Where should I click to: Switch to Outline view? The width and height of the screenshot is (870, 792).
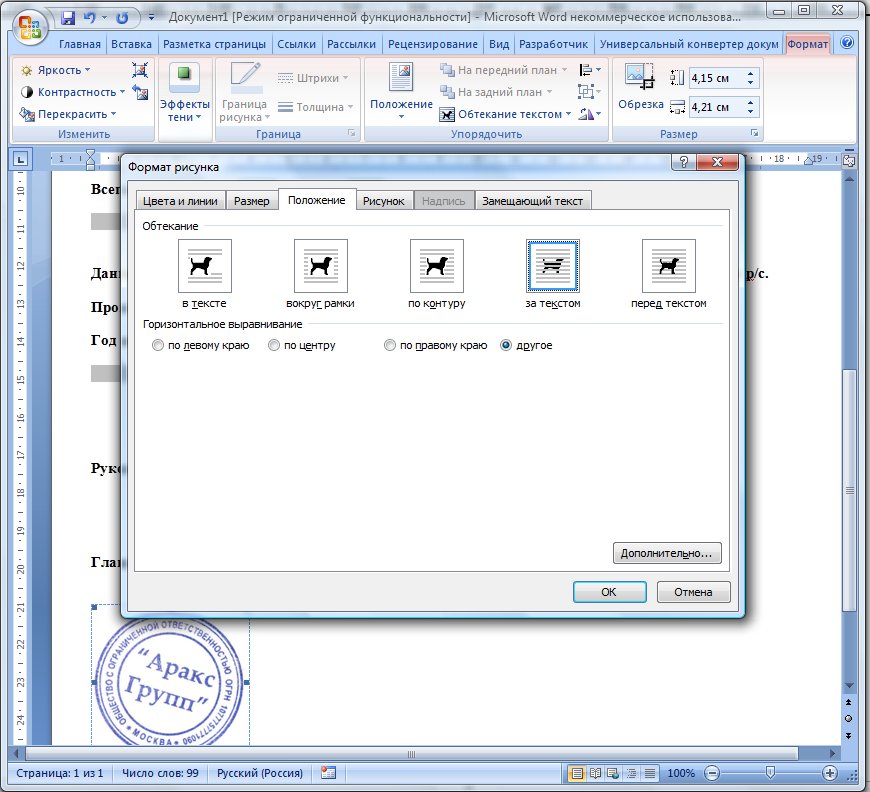point(631,773)
